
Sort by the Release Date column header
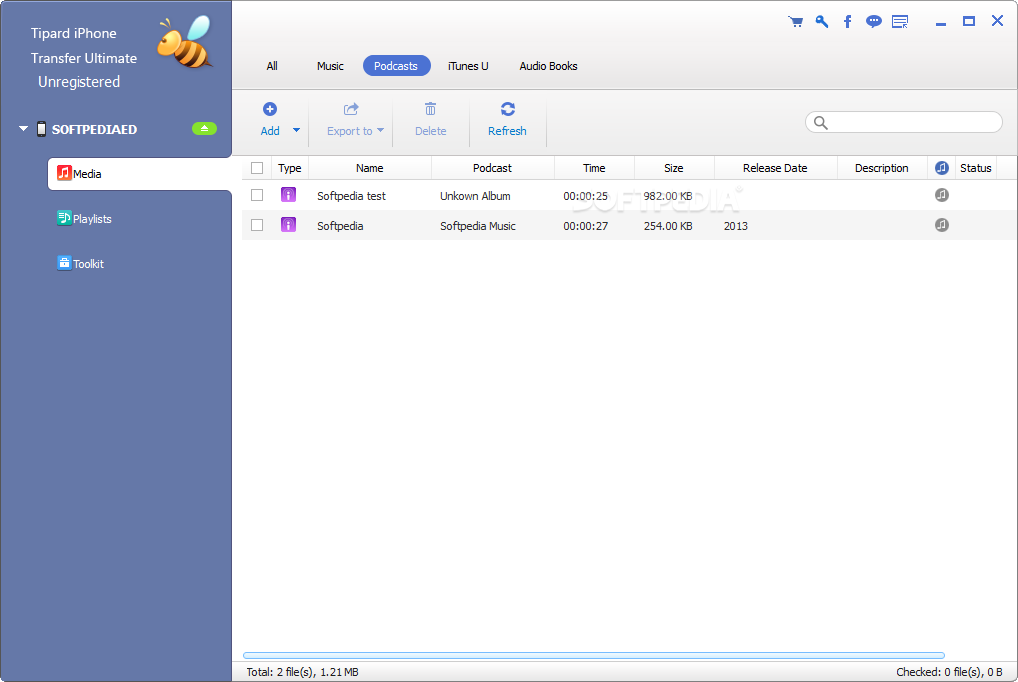click(775, 168)
